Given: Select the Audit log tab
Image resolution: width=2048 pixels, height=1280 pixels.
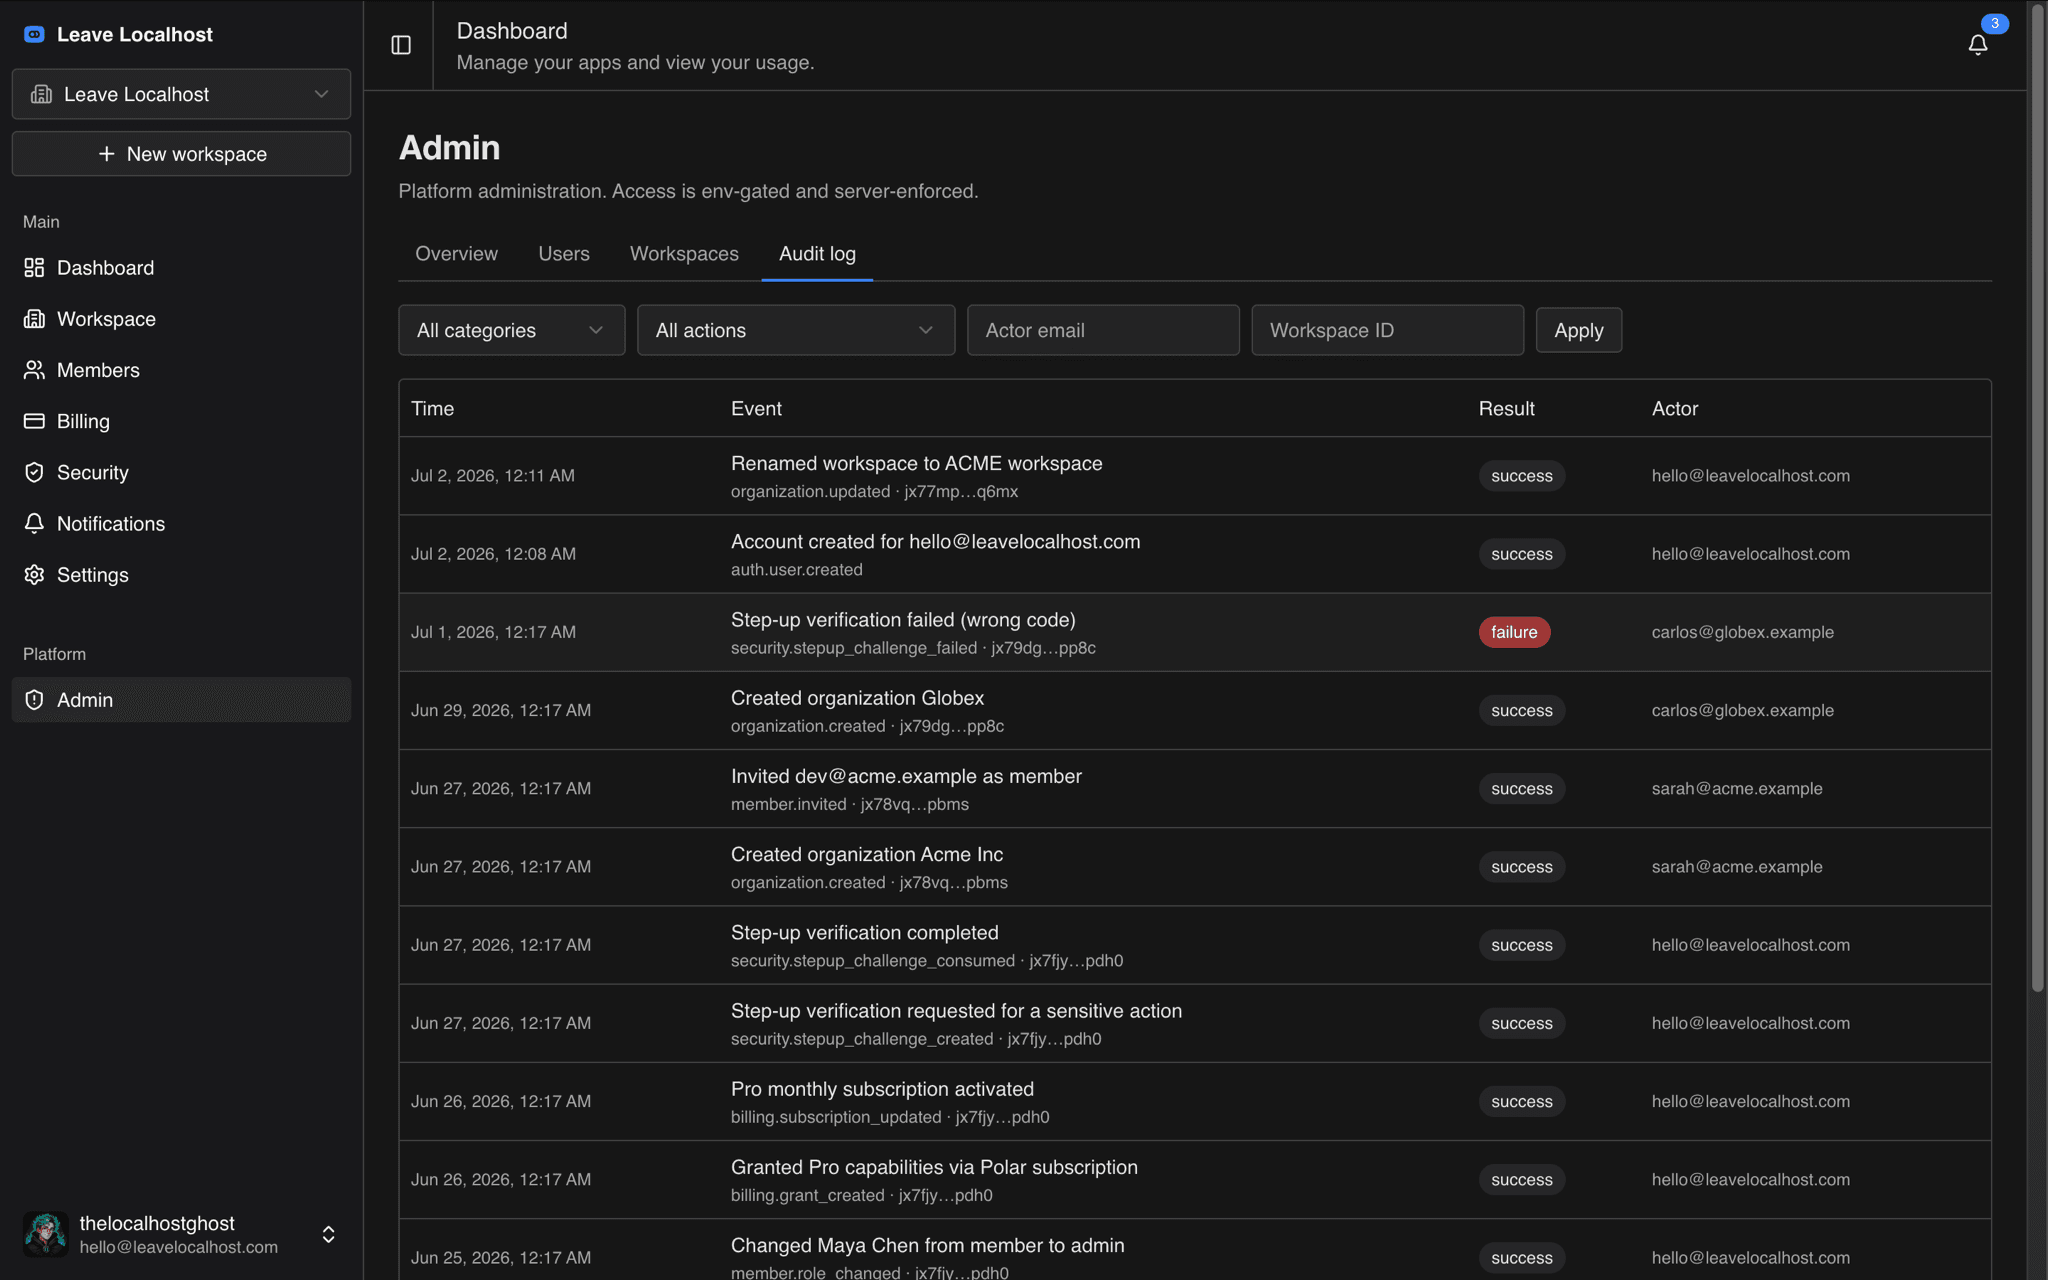Looking at the screenshot, I should click(817, 254).
